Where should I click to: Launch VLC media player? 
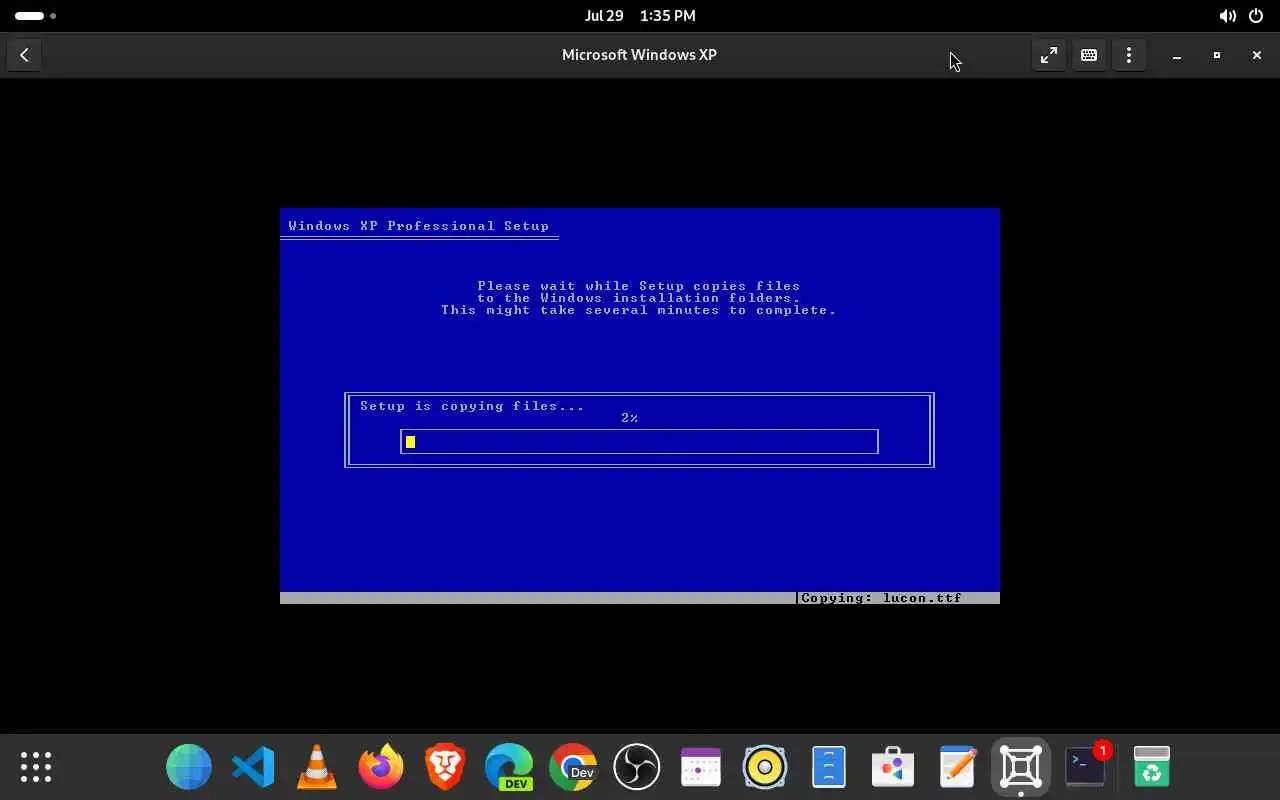pyautogui.click(x=317, y=767)
